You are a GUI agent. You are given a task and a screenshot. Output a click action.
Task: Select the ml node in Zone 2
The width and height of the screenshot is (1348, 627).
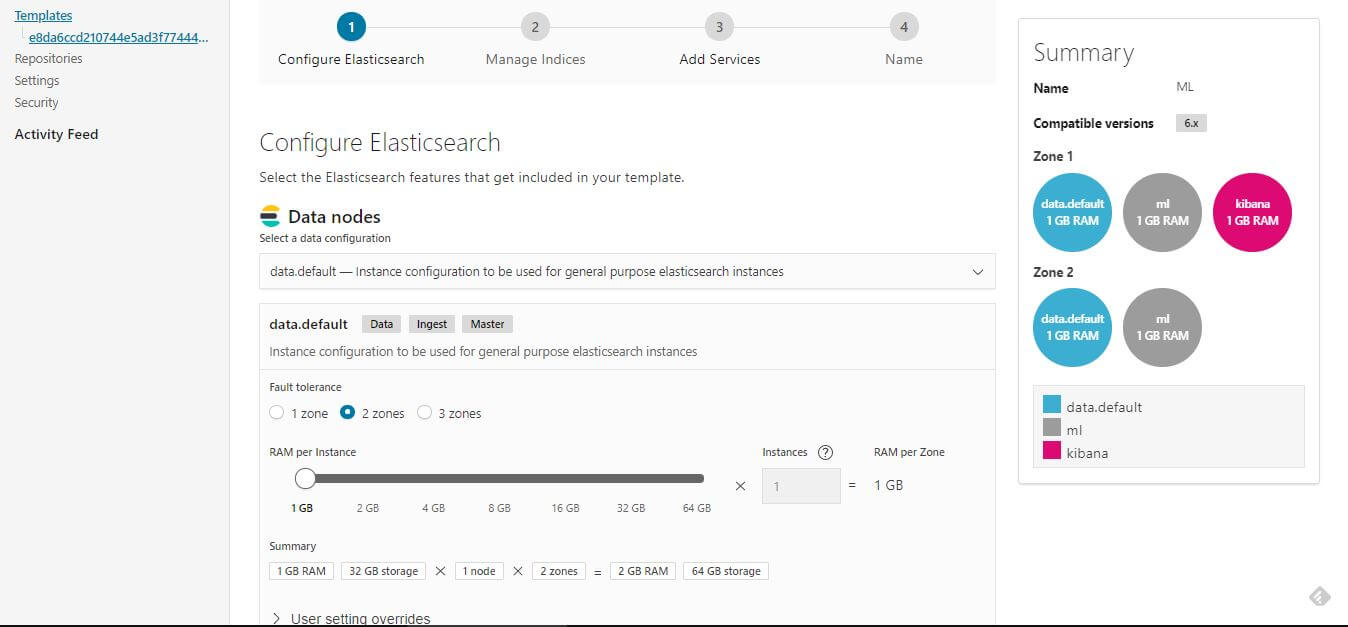[1162, 327]
